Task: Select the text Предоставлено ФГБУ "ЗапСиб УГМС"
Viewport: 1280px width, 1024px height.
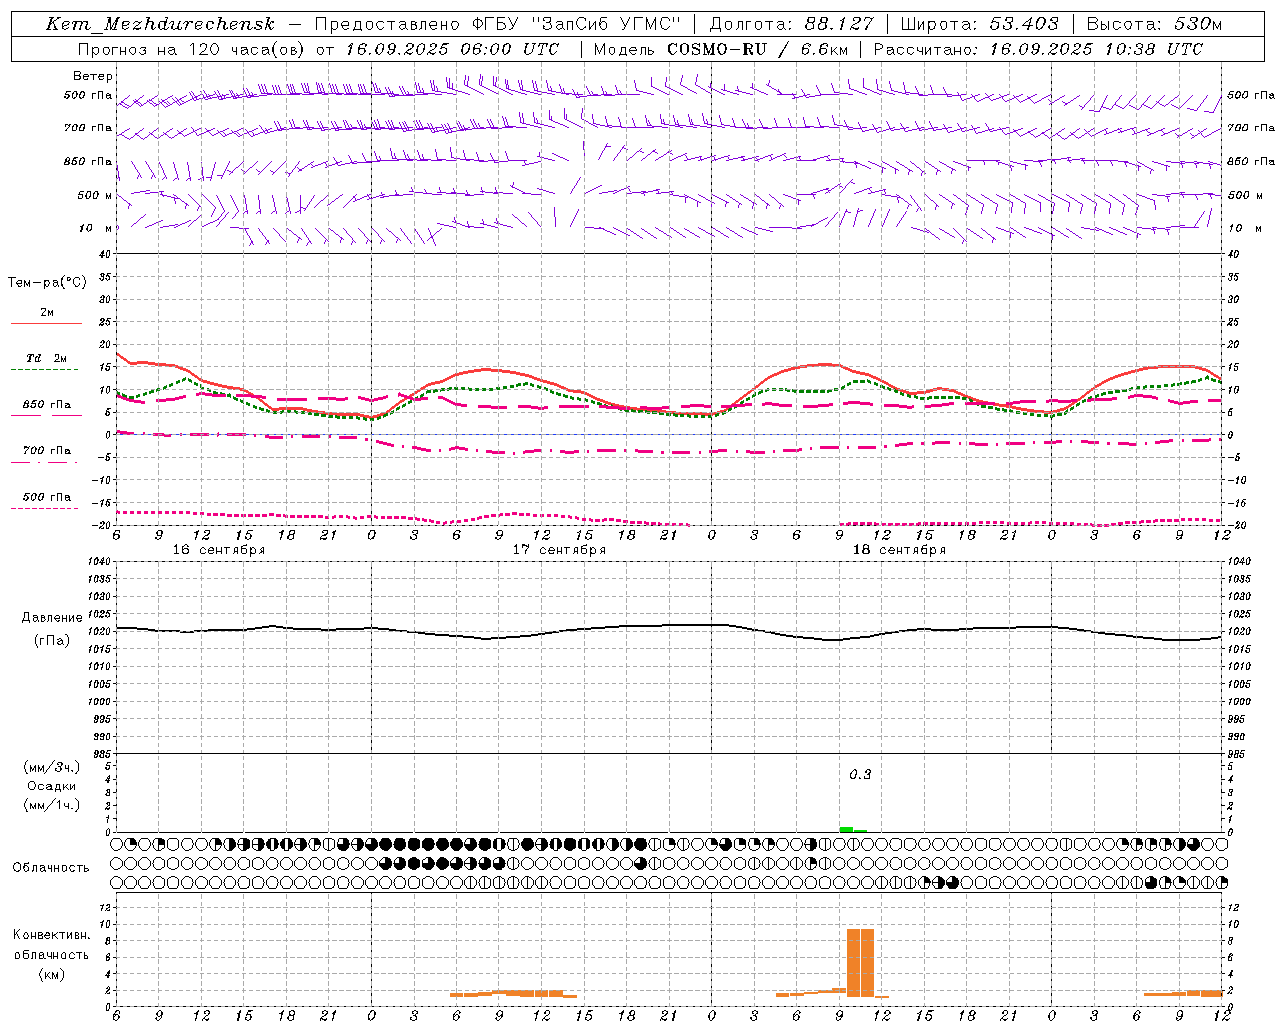Action: pyautogui.click(x=497, y=24)
